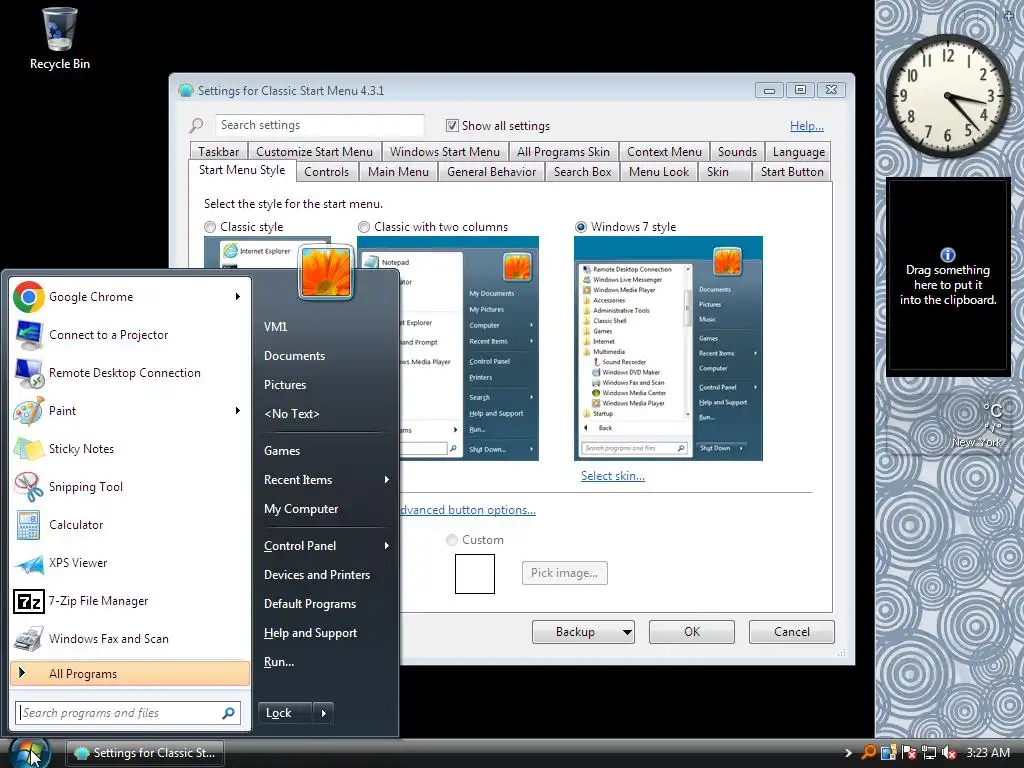Click the Remote Desktop Connection icon
The height and width of the screenshot is (768, 1024).
point(29,373)
